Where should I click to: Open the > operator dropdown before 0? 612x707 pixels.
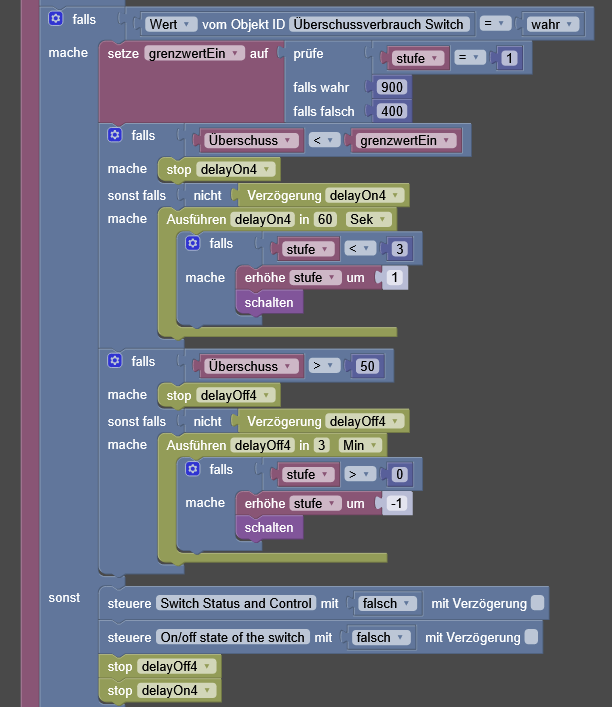[x=360, y=474]
